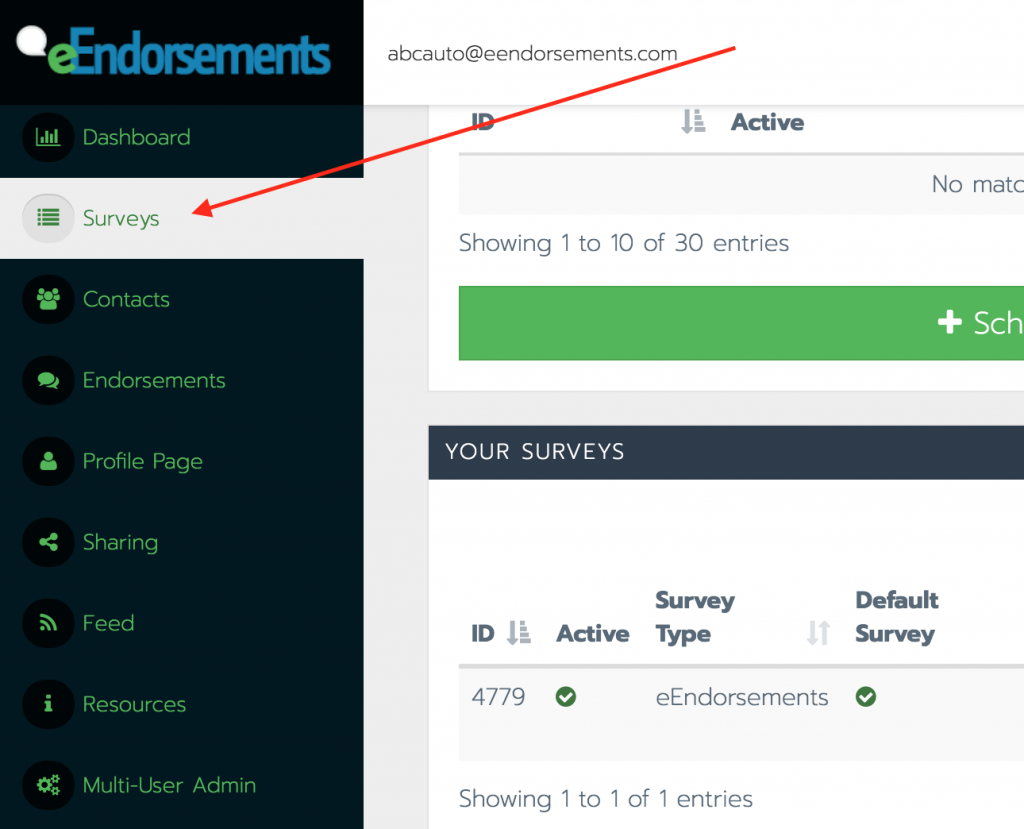Click the Feed RSS icon
The width and height of the screenshot is (1024, 829).
pos(48,623)
